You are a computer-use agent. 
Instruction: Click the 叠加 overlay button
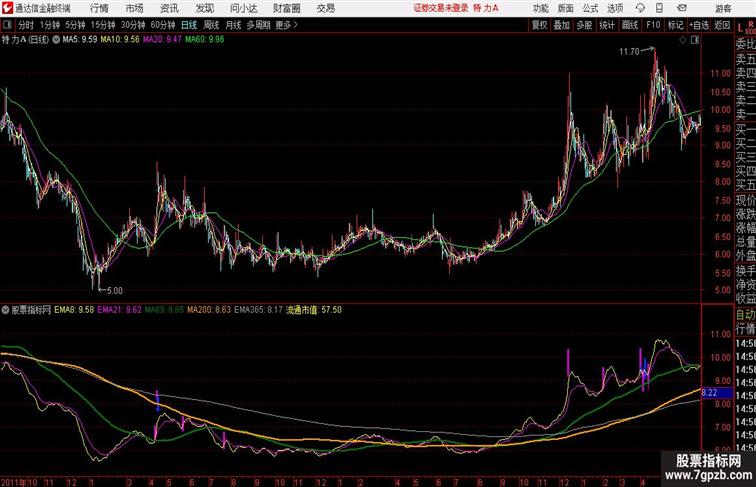pos(562,25)
